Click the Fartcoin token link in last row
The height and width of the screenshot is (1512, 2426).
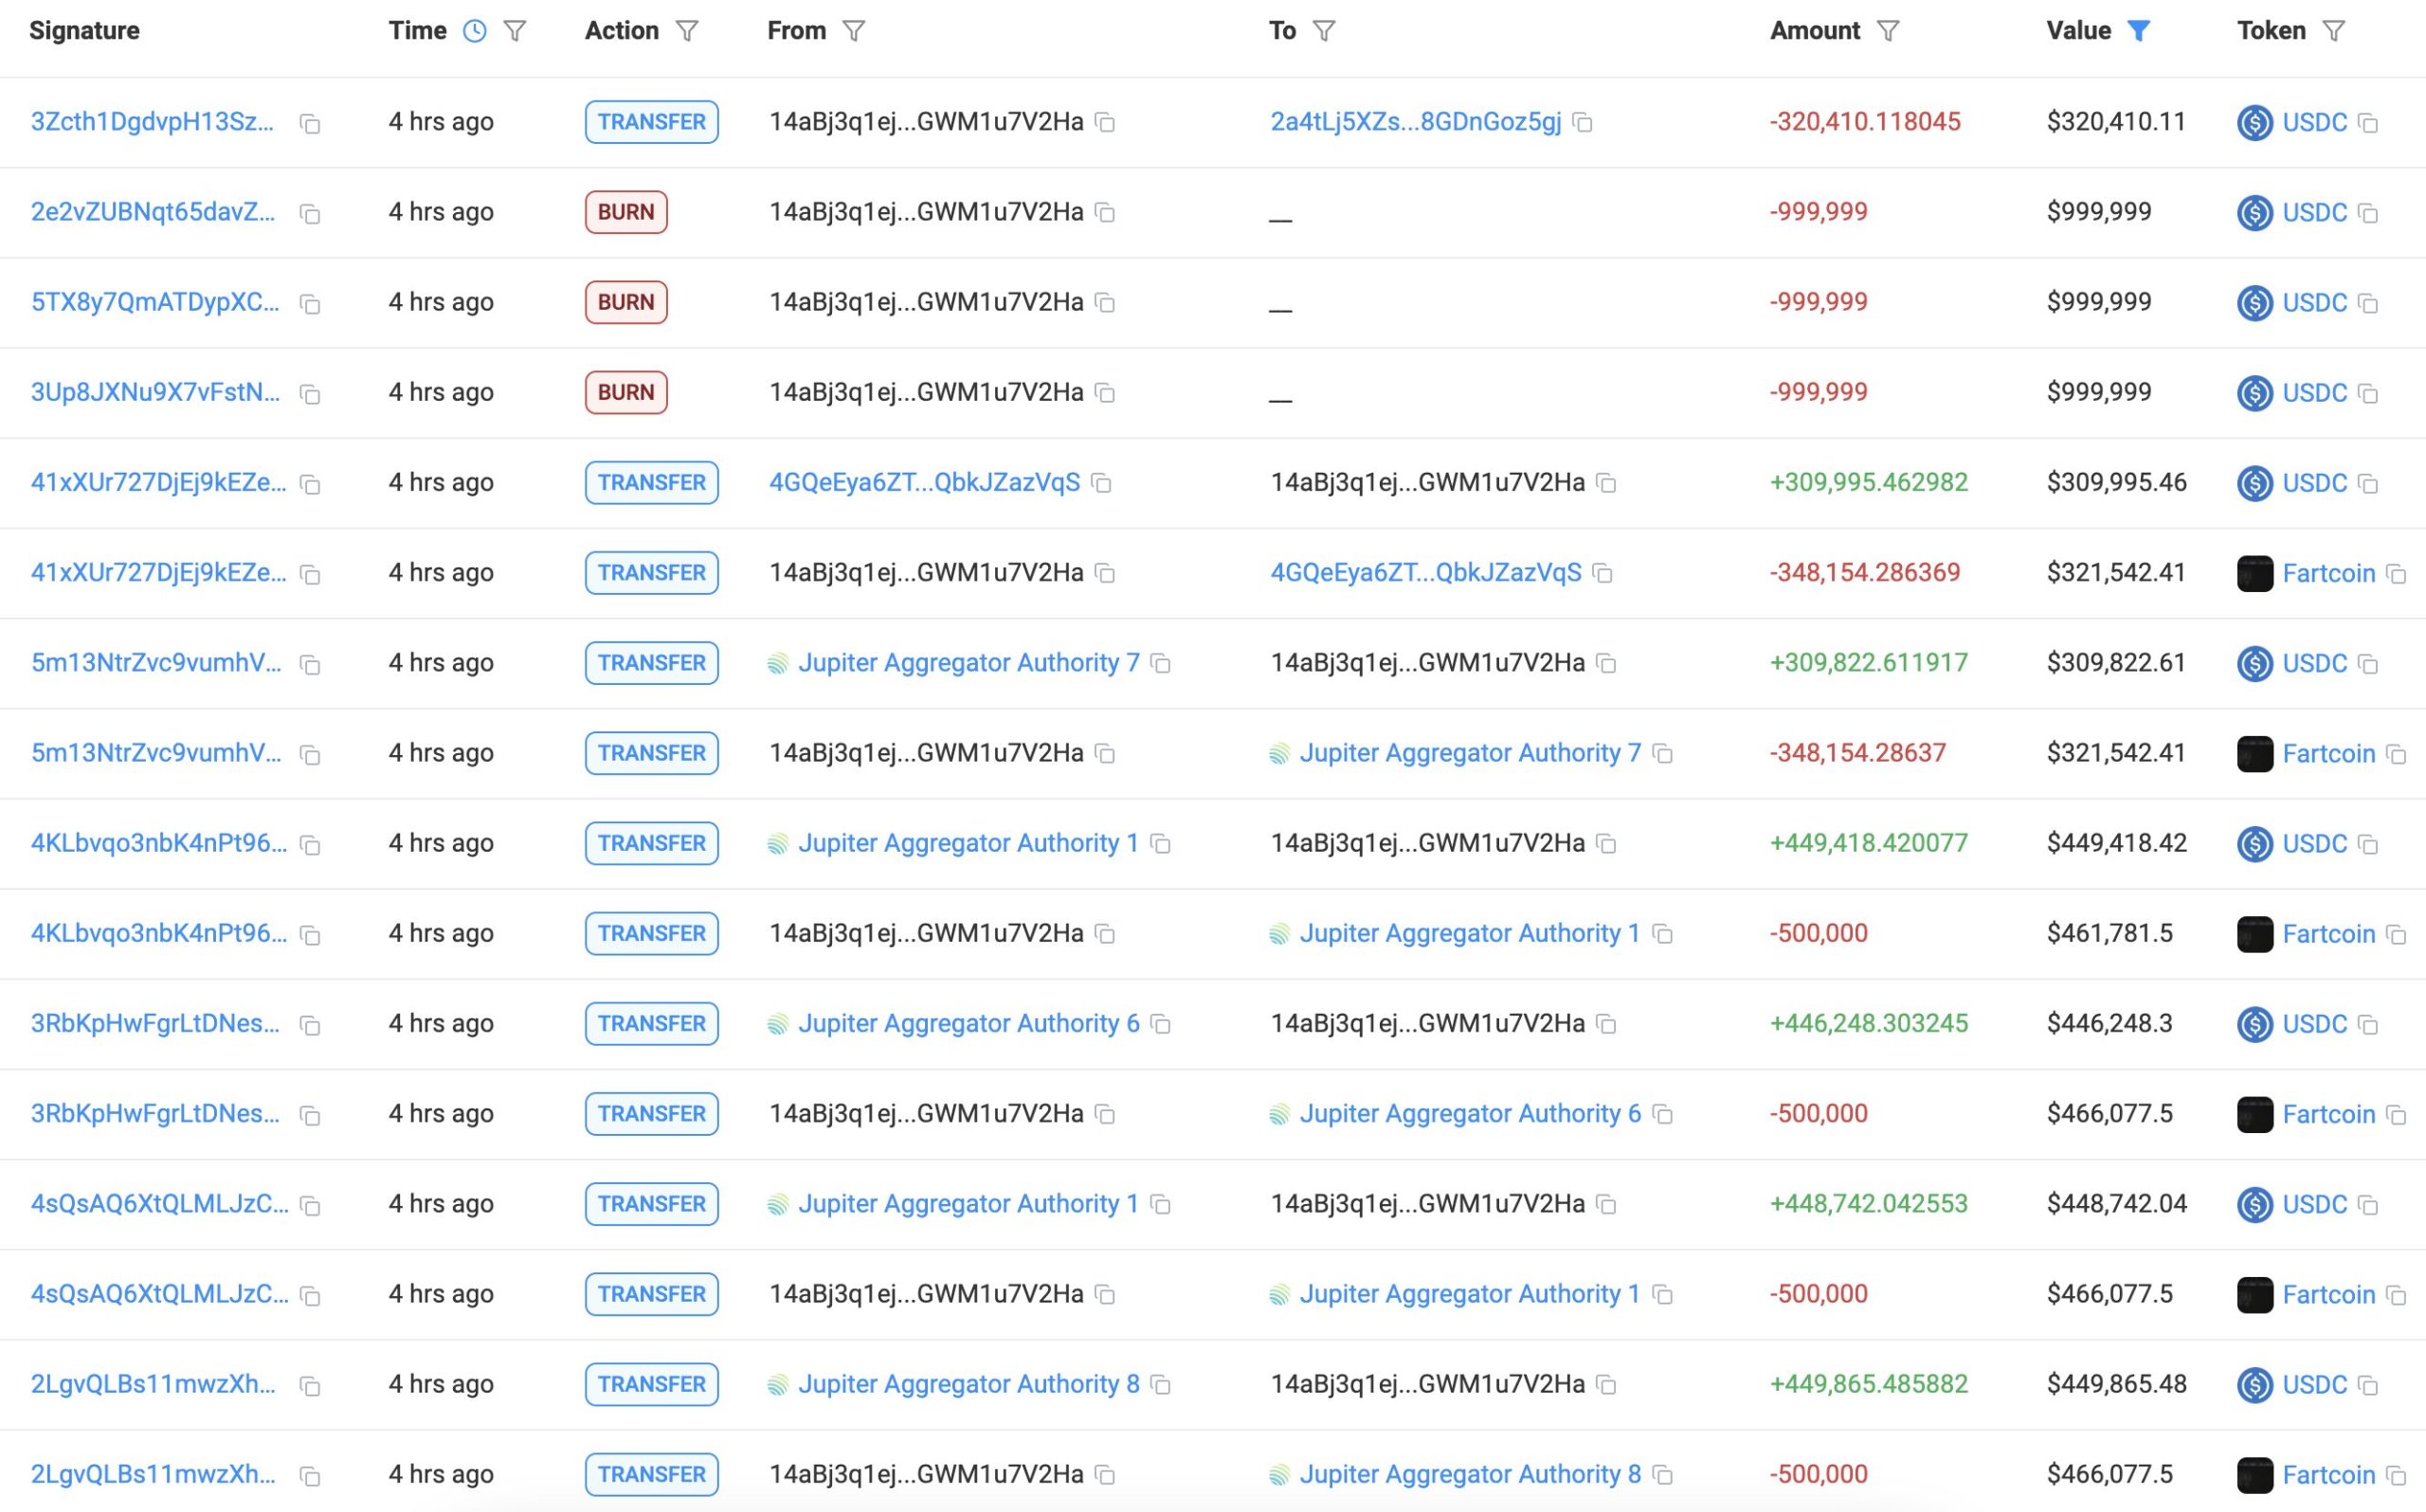click(2328, 1475)
